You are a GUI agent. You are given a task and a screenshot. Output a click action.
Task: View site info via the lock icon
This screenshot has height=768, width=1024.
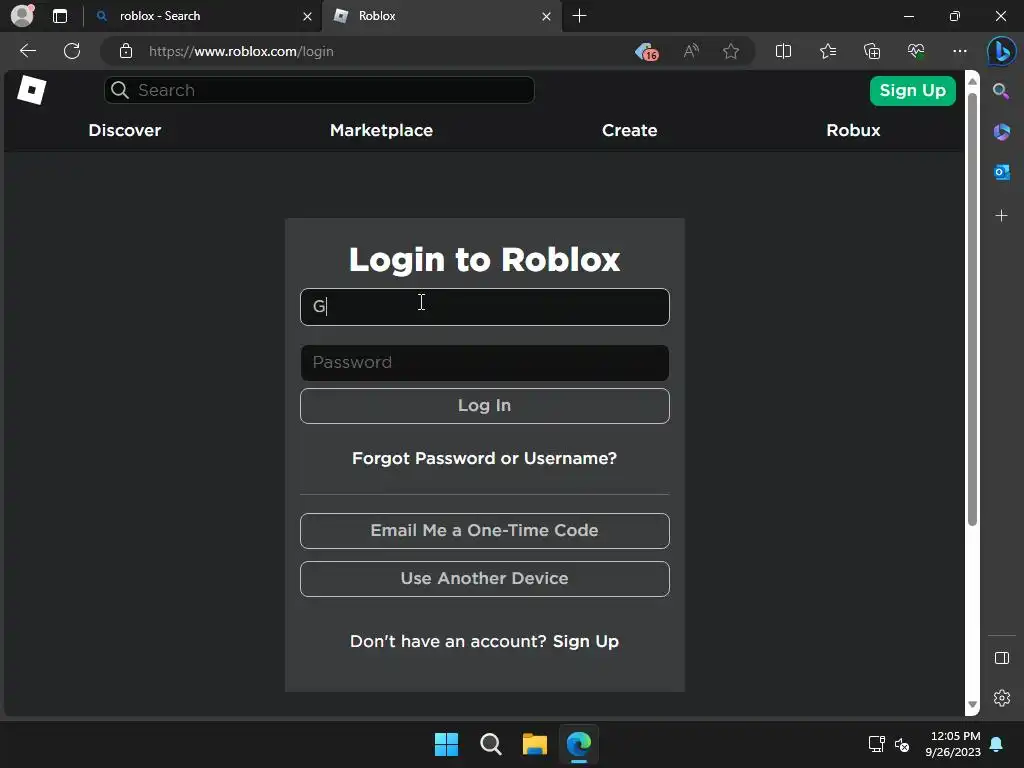[x=126, y=51]
